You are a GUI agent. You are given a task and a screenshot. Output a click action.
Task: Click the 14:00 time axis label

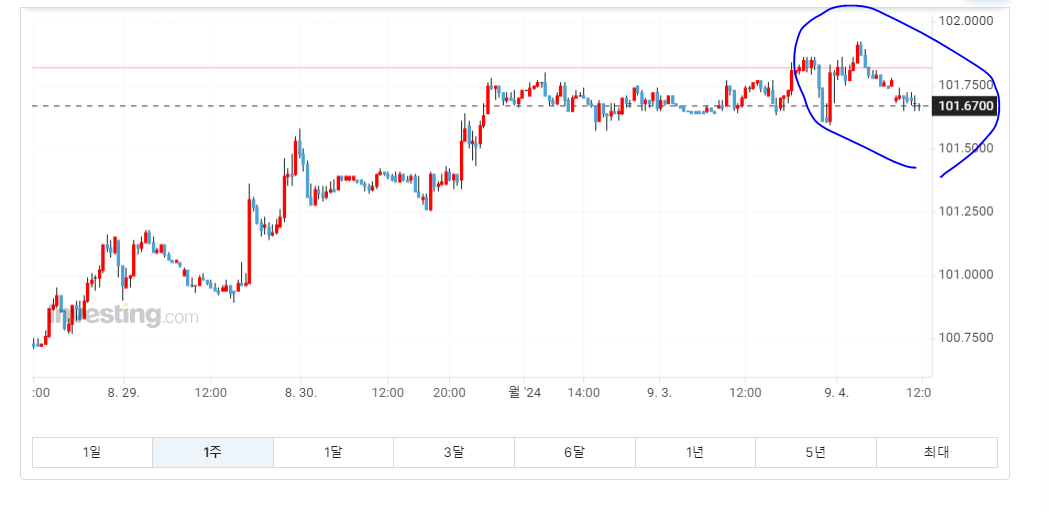(x=583, y=393)
